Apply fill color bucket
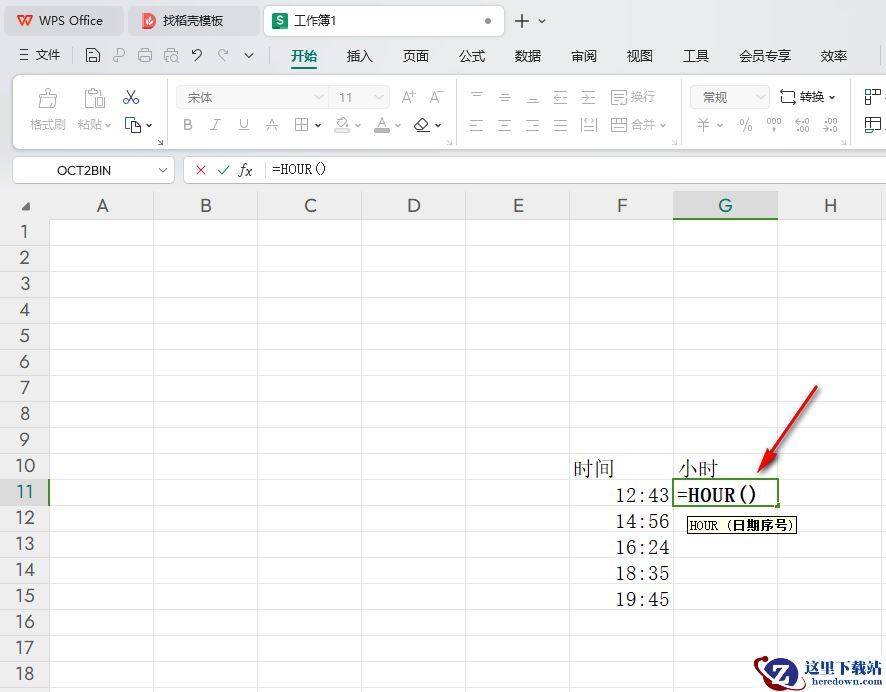The image size is (886, 692). click(x=342, y=125)
